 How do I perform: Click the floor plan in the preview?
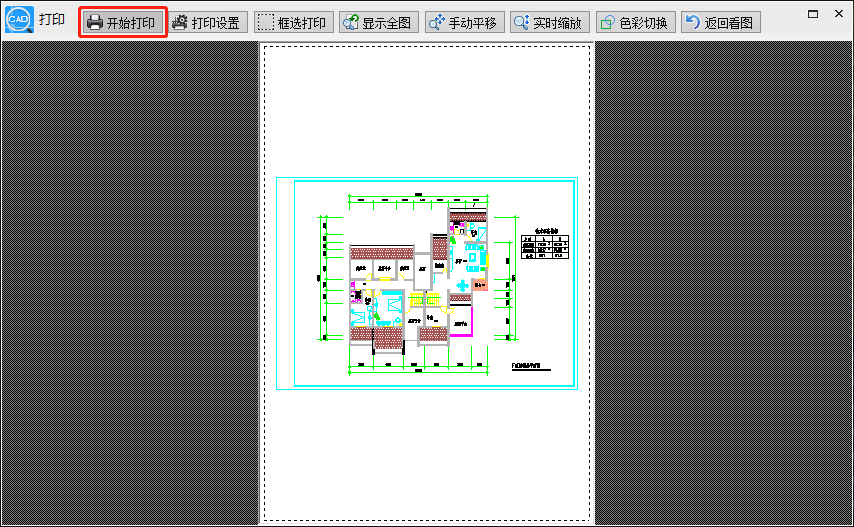pos(418,283)
